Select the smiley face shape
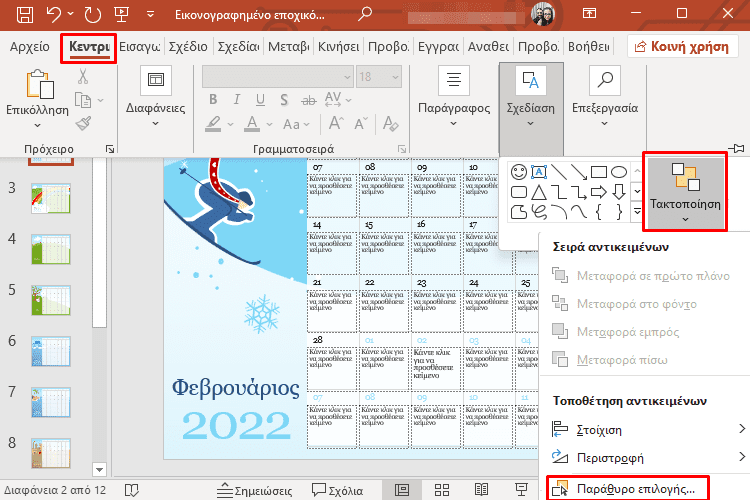Viewport: 750px width, 500px height. tap(518, 172)
